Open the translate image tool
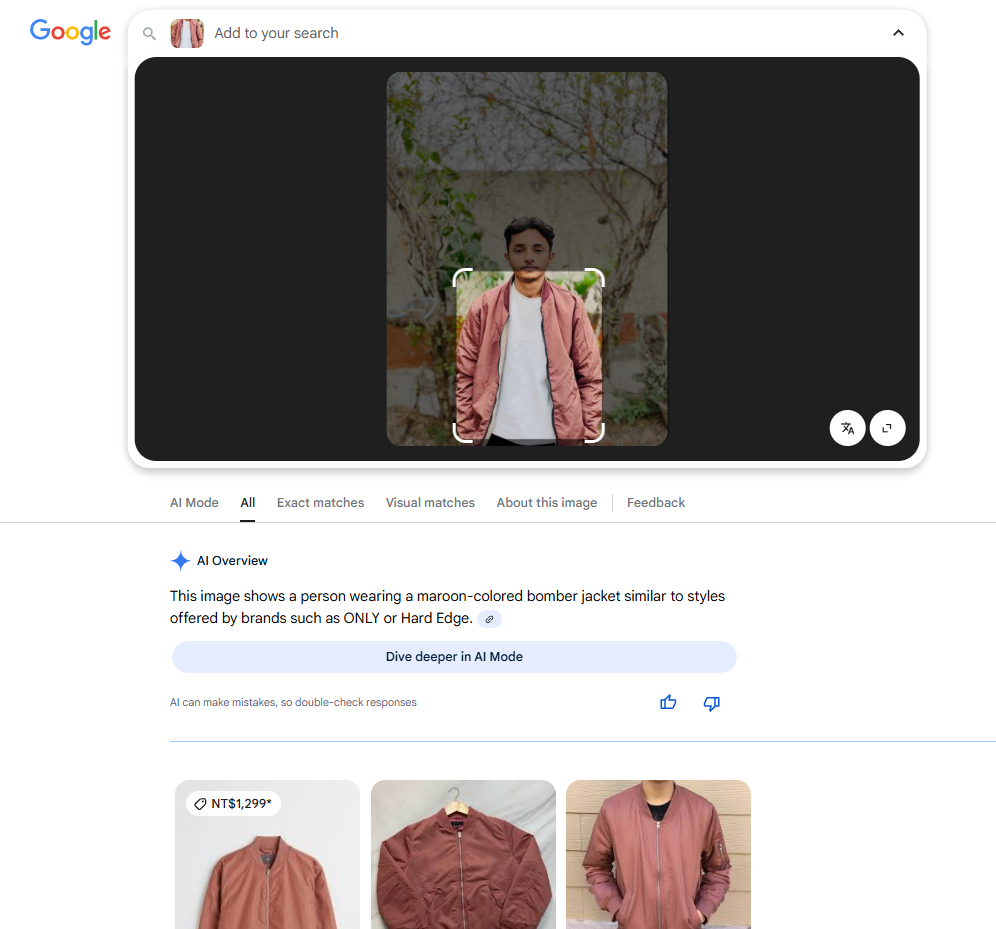The height and width of the screenshot is (929, 996). point(847,428)
